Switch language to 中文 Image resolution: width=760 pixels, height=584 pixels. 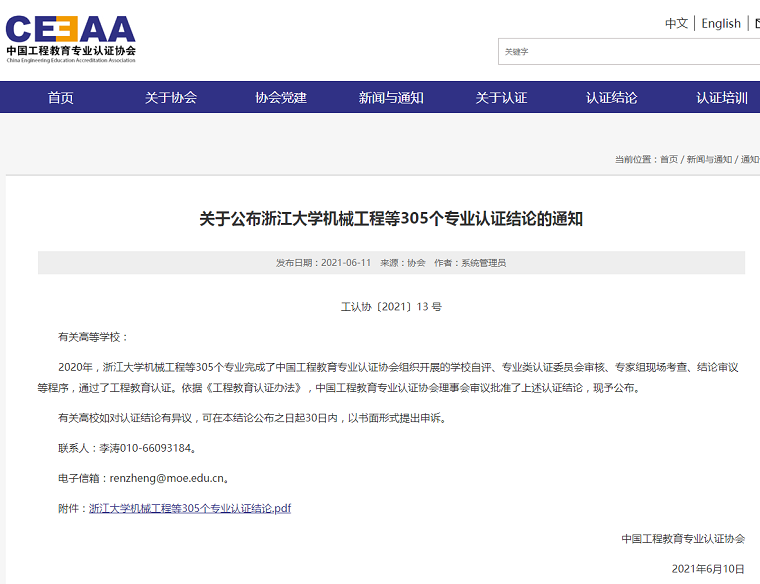pos(676,23)
